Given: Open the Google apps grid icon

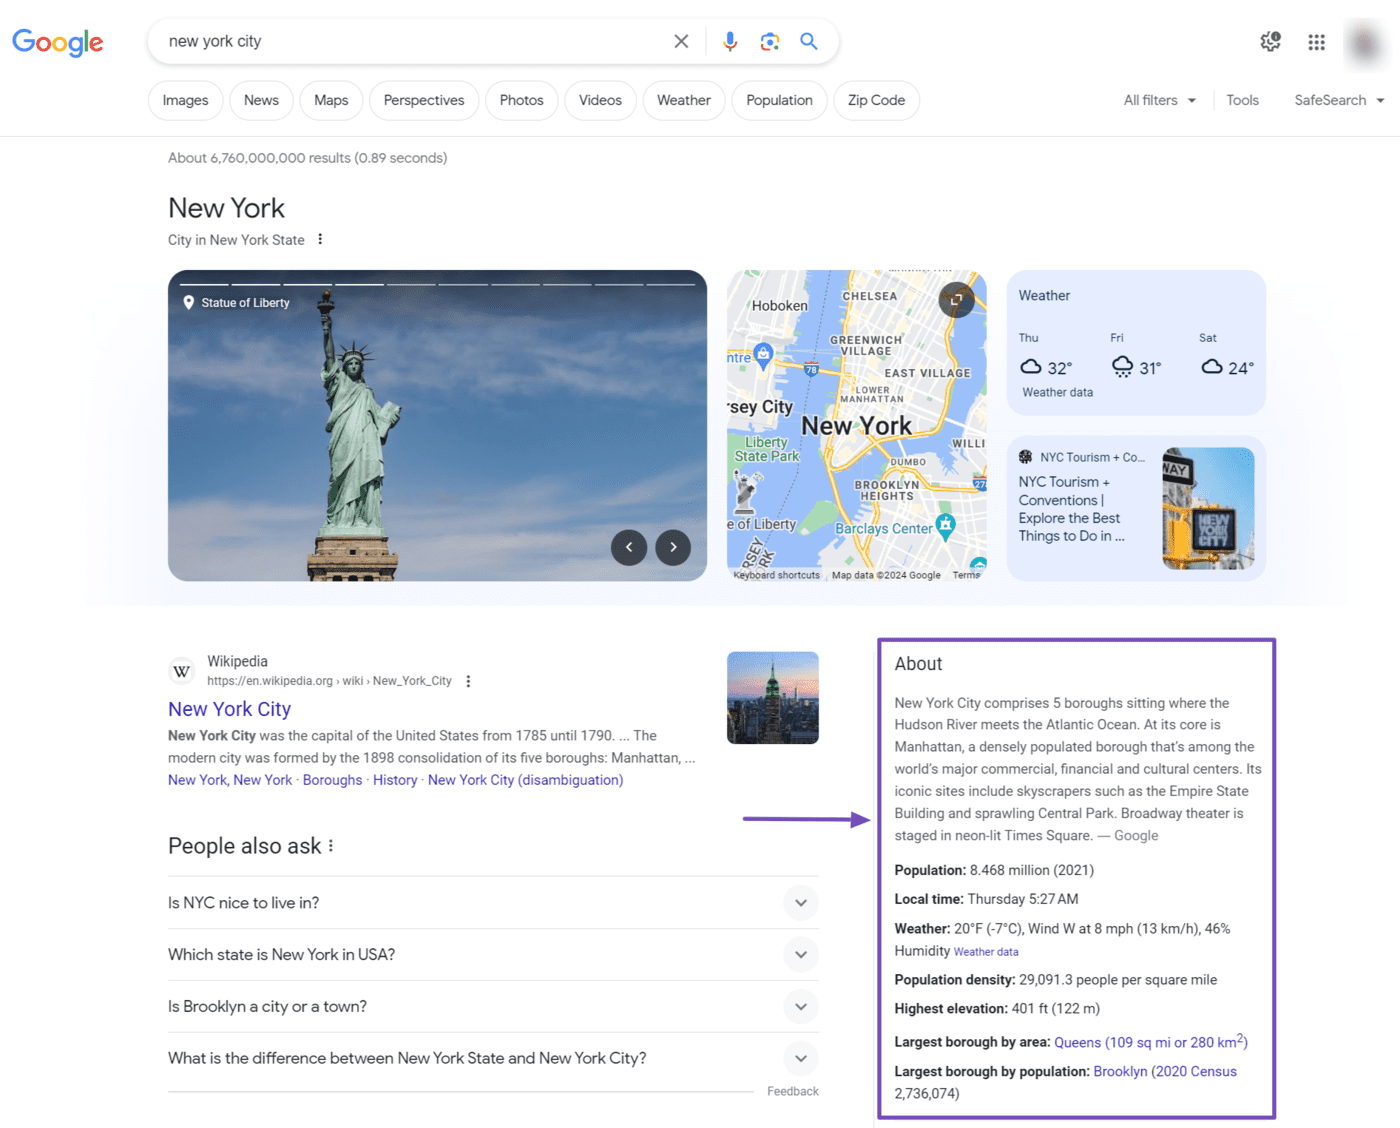Looking at the screenshot, I should point(1316,42).
